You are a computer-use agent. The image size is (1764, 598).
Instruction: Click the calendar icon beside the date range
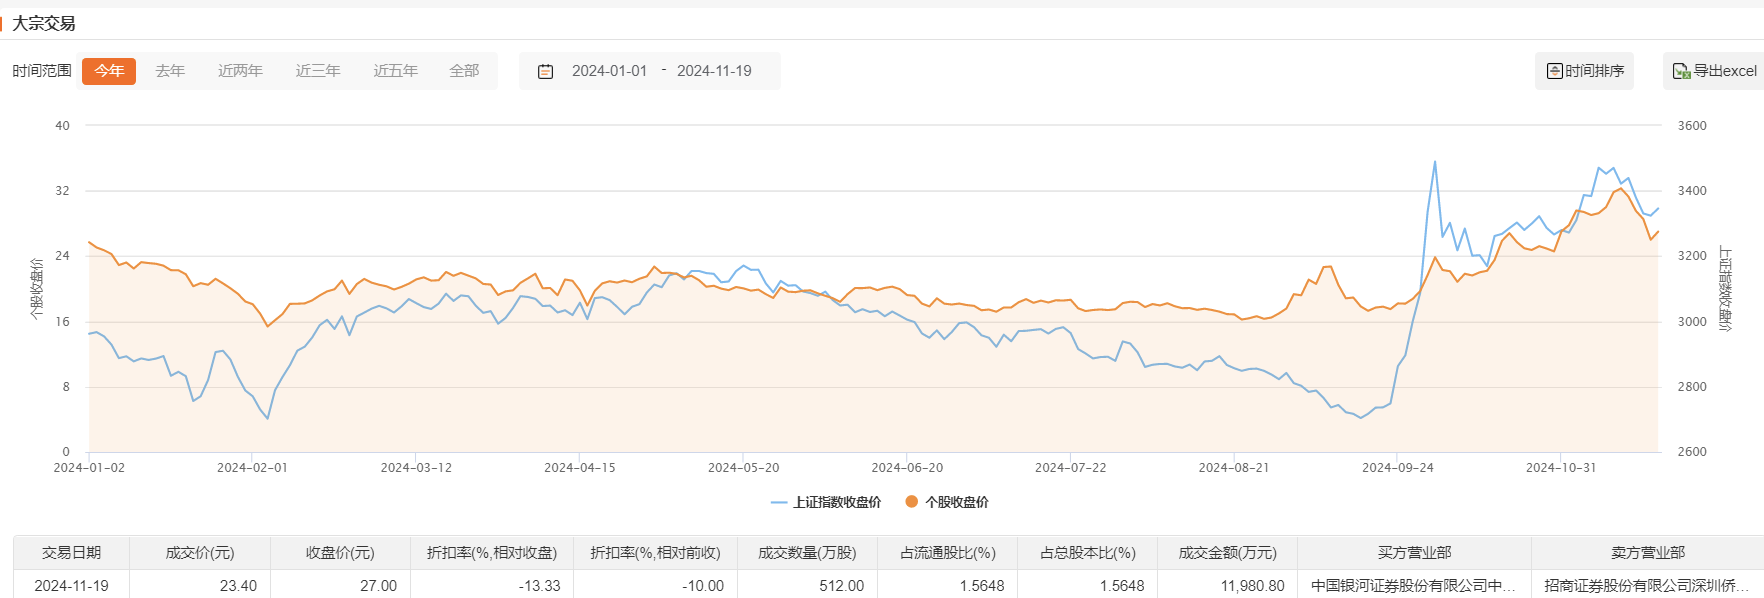(545, 71)
